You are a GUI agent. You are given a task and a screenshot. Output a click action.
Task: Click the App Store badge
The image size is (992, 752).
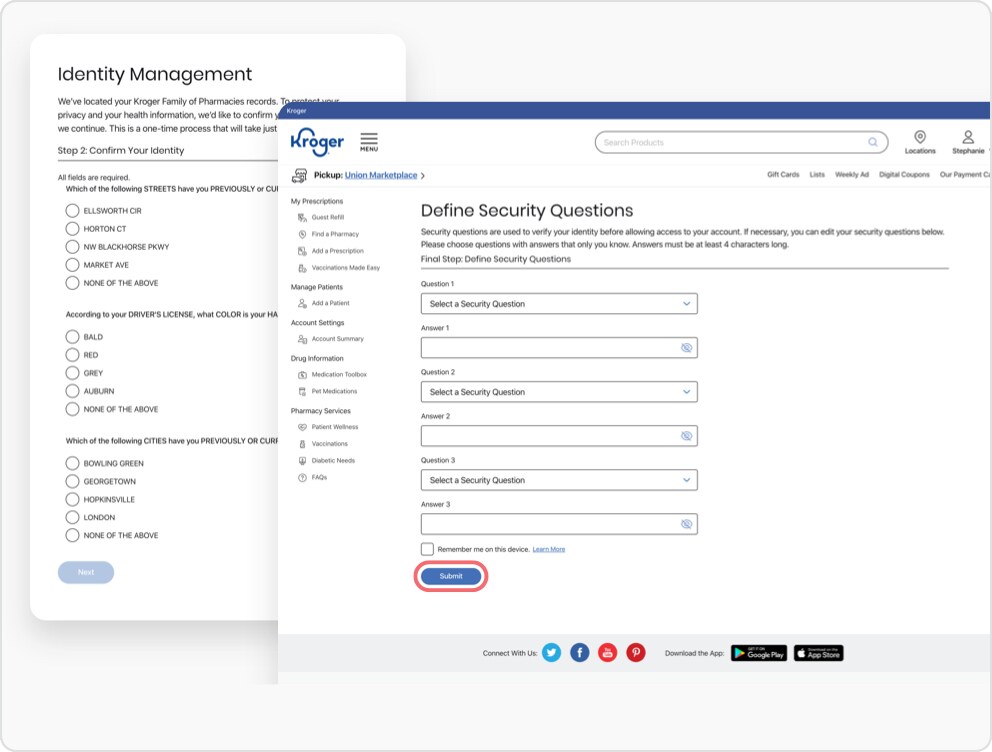[819, 653]
